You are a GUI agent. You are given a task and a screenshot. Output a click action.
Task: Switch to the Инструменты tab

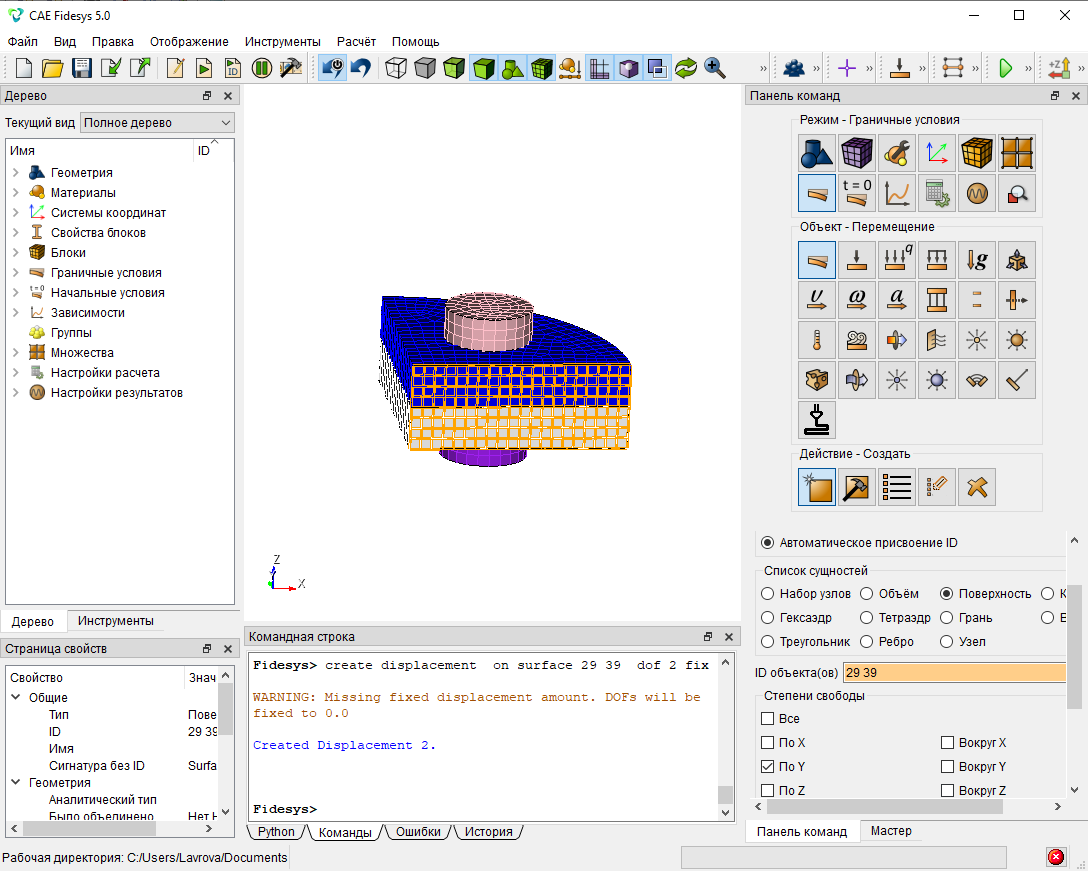click(115, 620)
